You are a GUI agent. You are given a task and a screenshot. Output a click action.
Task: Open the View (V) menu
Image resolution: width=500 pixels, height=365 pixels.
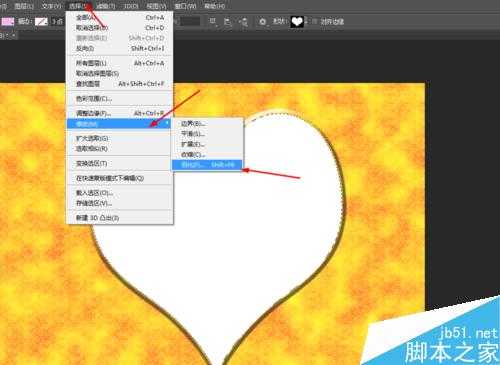(x=156, y=6)
